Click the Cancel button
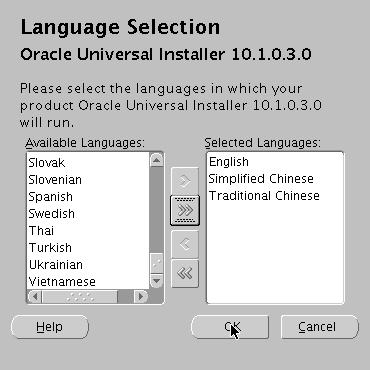This screenshot has width=370, height=370. click(320, 327)
